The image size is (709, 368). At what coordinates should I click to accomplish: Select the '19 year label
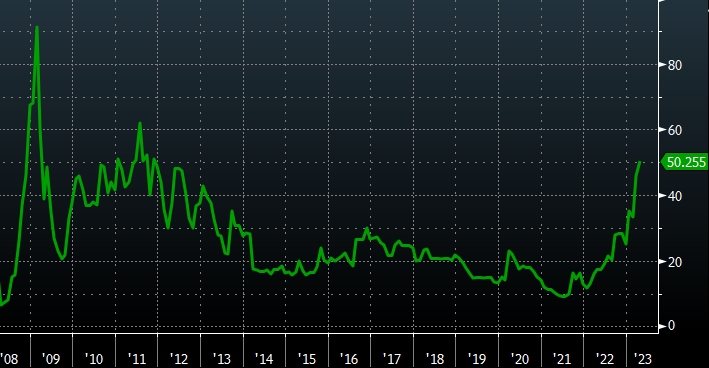click(477, 359)
